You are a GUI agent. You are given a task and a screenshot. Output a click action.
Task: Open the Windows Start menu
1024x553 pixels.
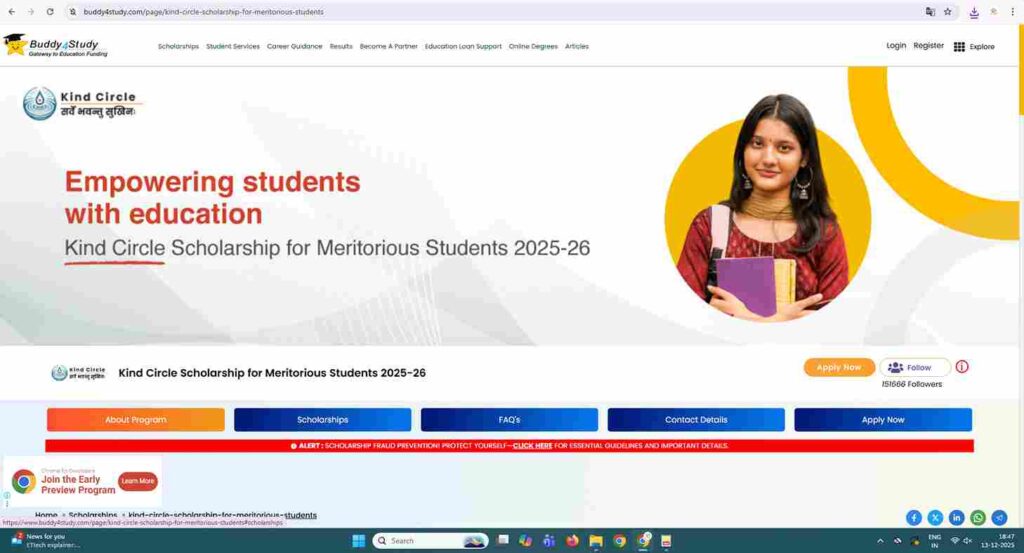359,541
